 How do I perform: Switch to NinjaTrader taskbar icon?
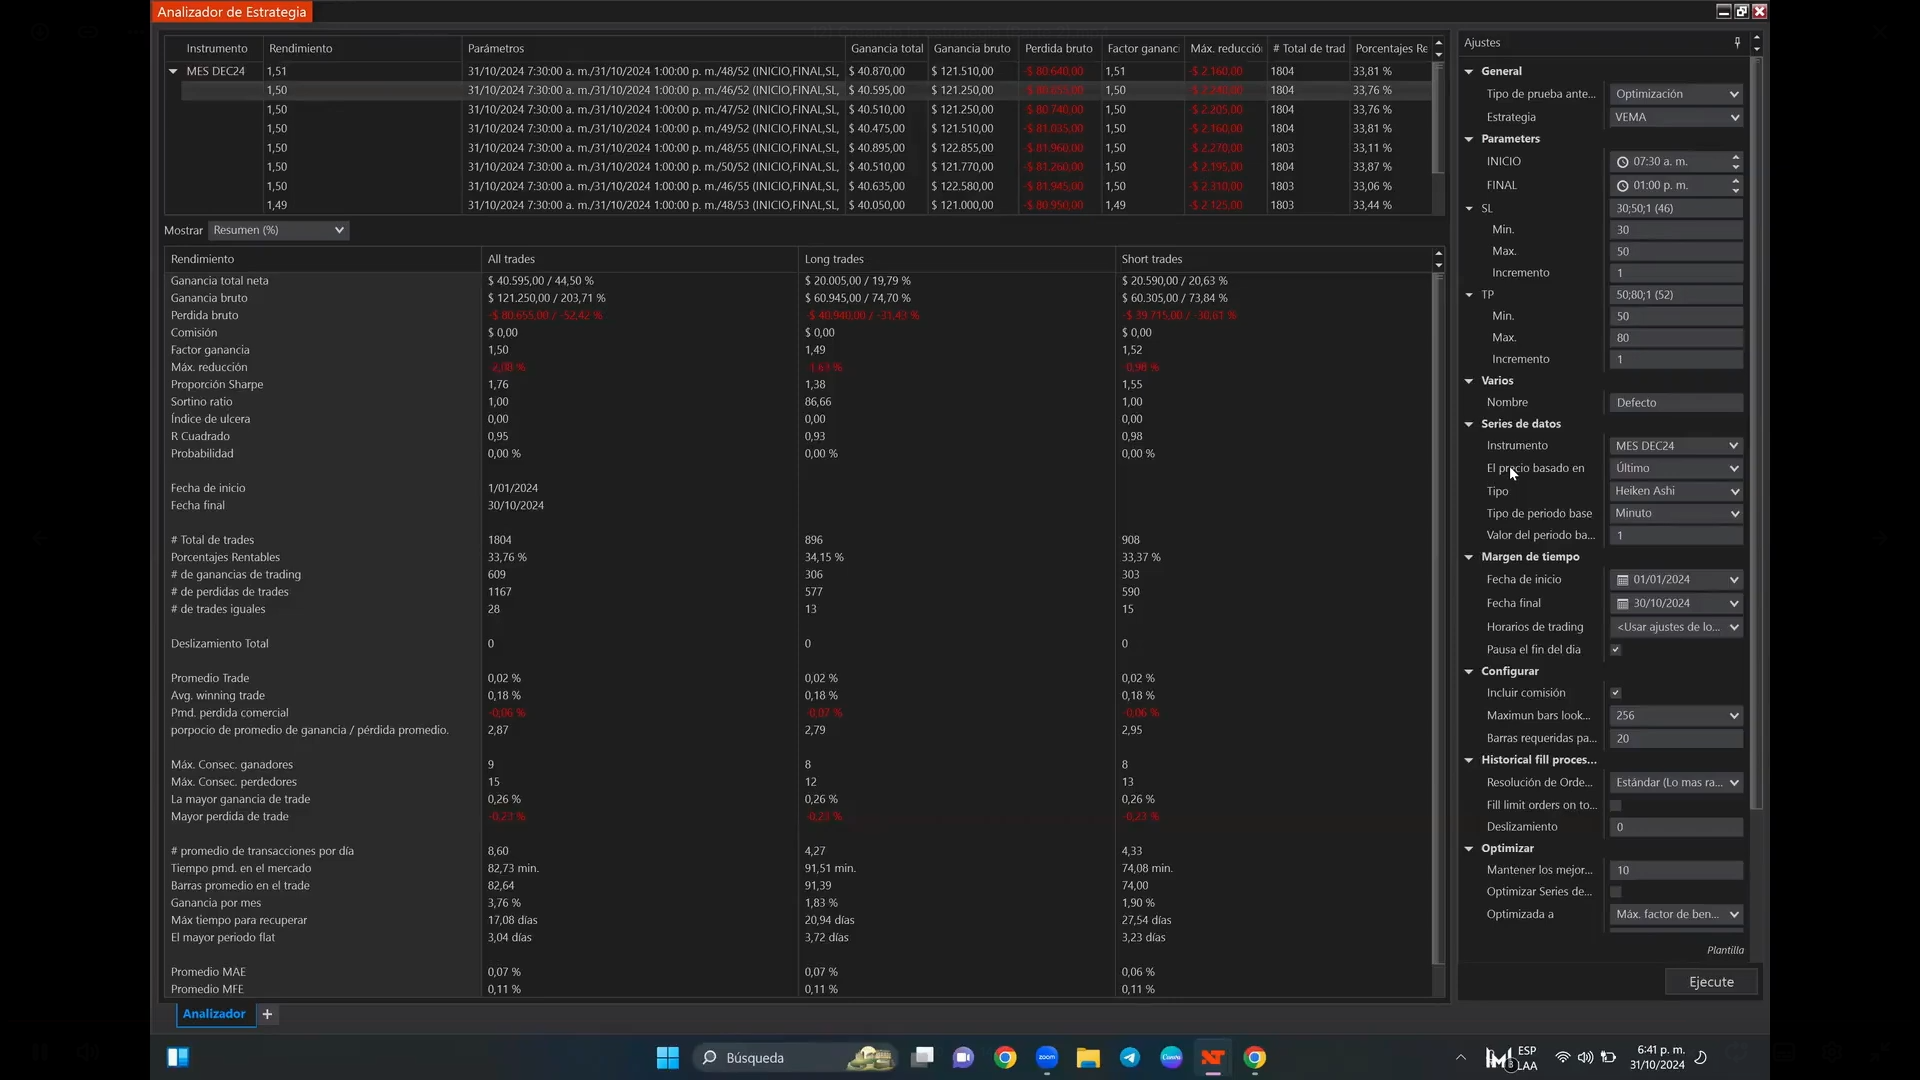tap(1213, 1057)
